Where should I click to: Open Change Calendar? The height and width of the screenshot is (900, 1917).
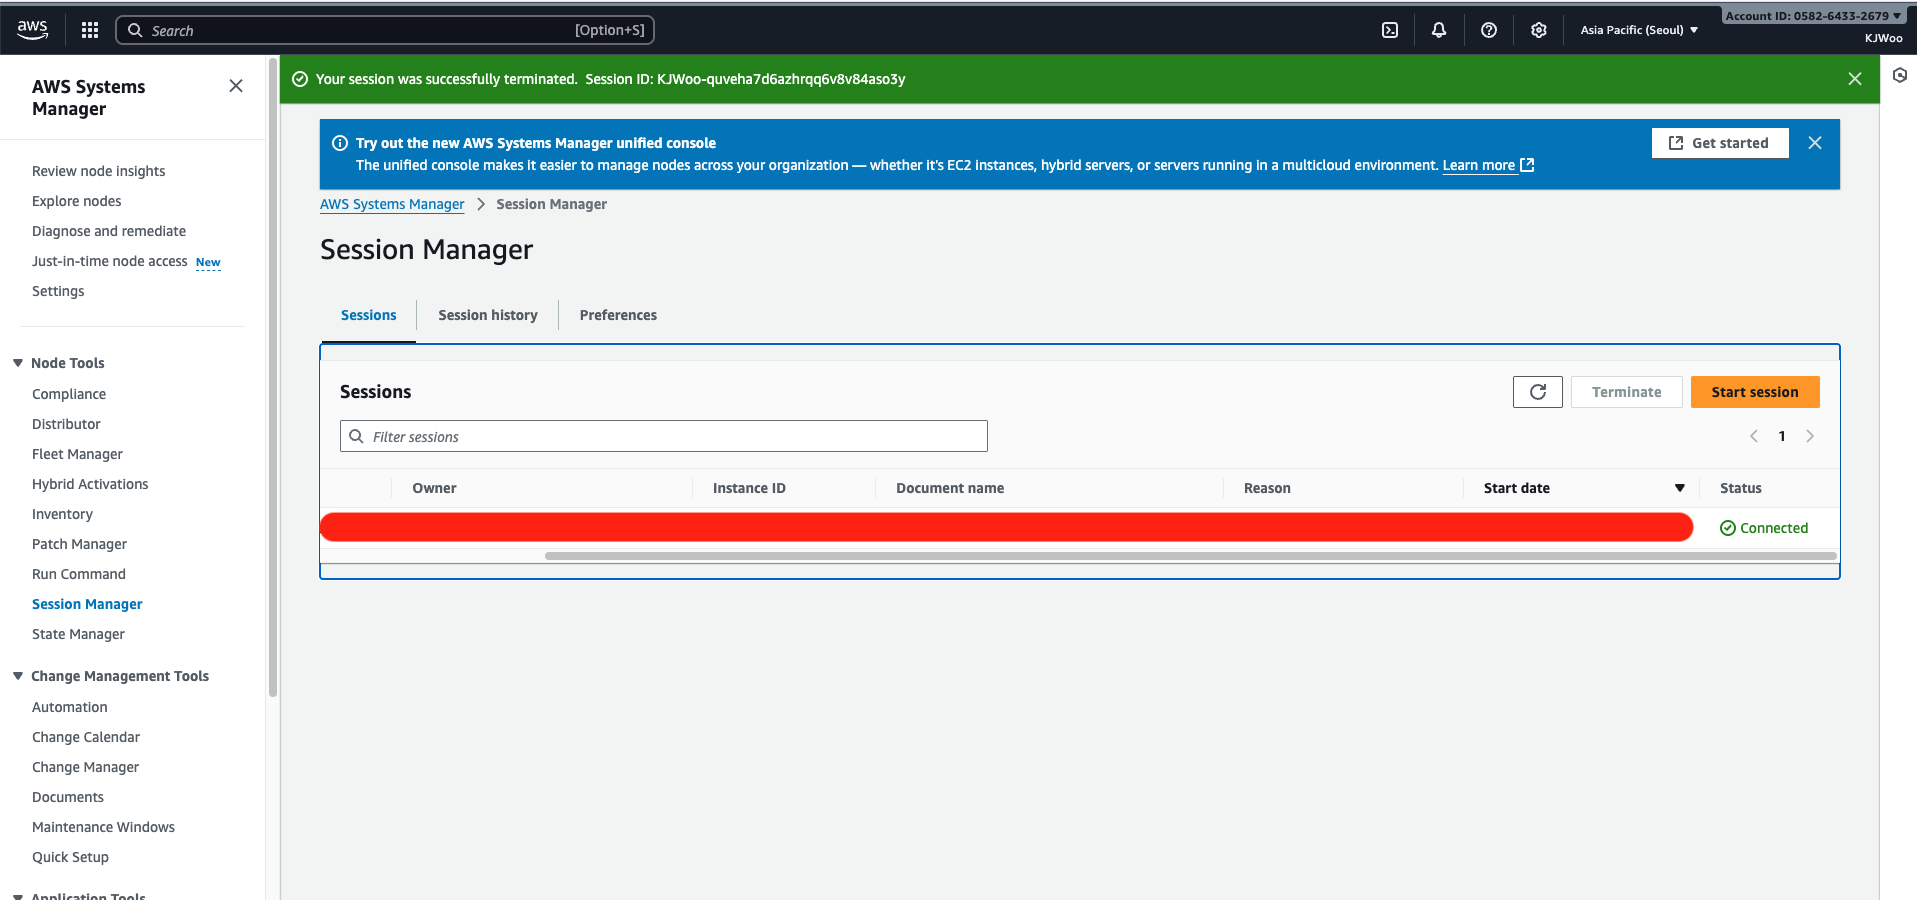[86, 737]
